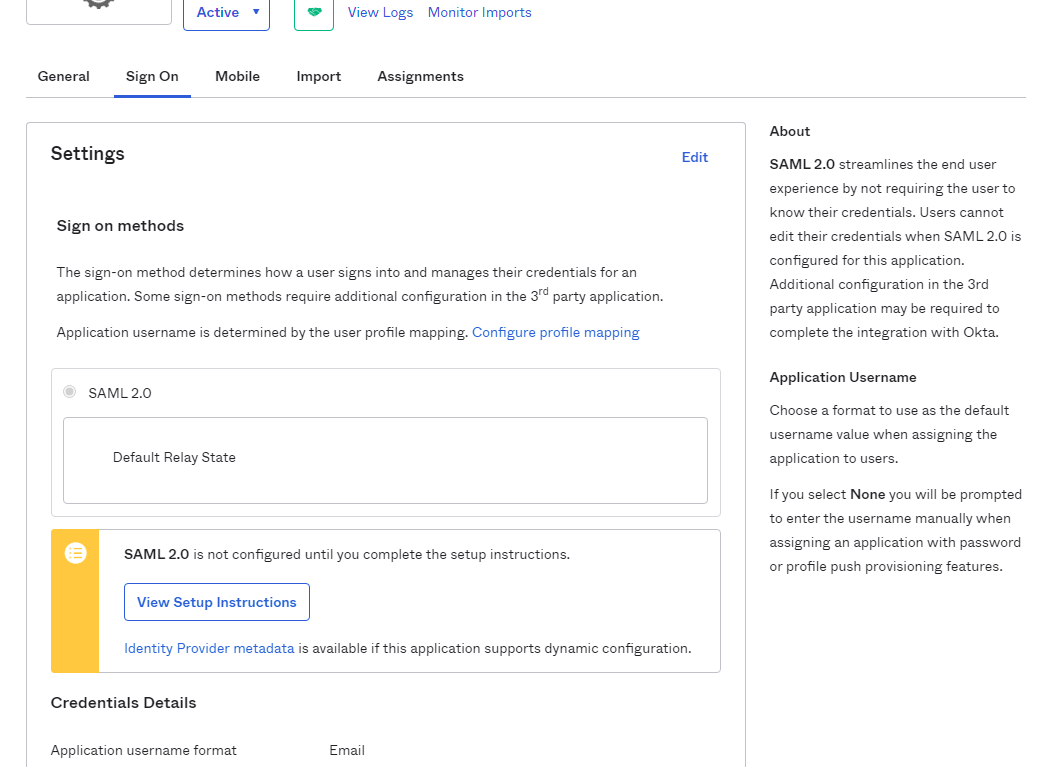1046x767 pixels.
Task: Click the Application Username sidebar heading
Action: pyautogui.click(x=842, y=377)
